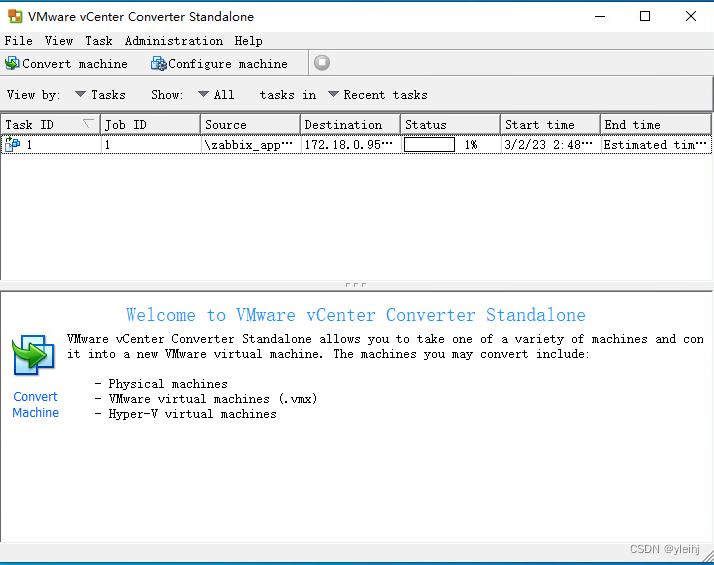The image size is (714, 565).
Task: Sort by the Task ID column header
Action: 50,125
